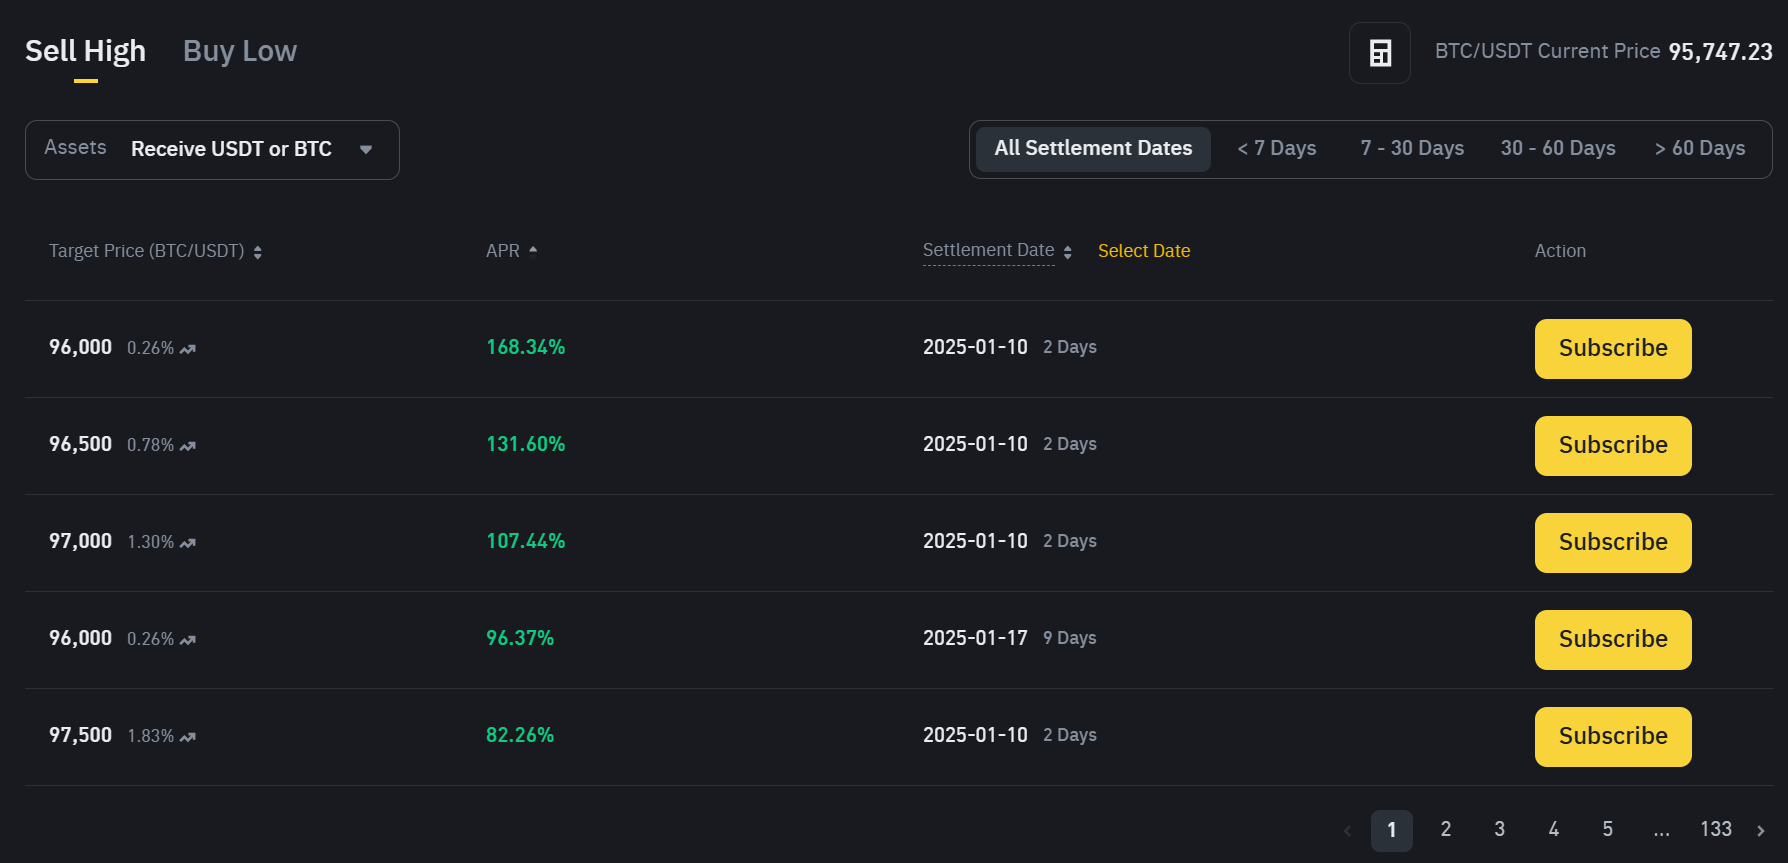Select the Sell High tab
1788x863 pixels.
(86, 51)
